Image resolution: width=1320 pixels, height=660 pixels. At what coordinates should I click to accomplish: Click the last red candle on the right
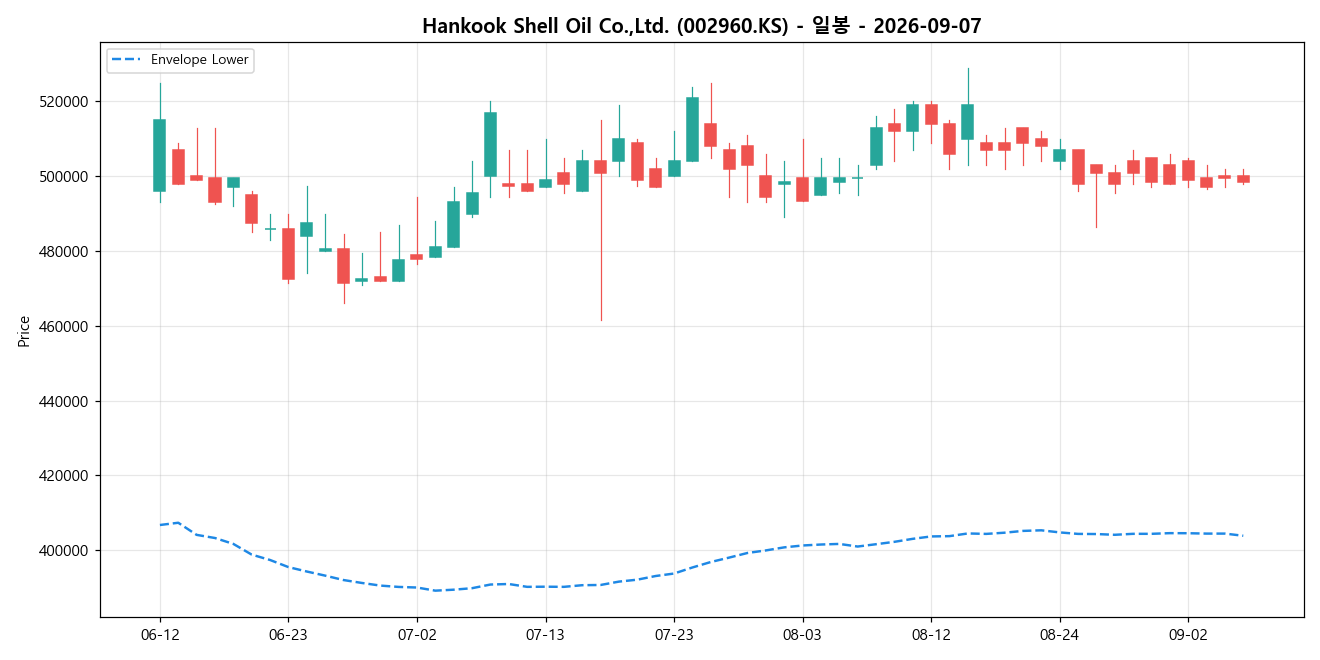pos(1243,179)
